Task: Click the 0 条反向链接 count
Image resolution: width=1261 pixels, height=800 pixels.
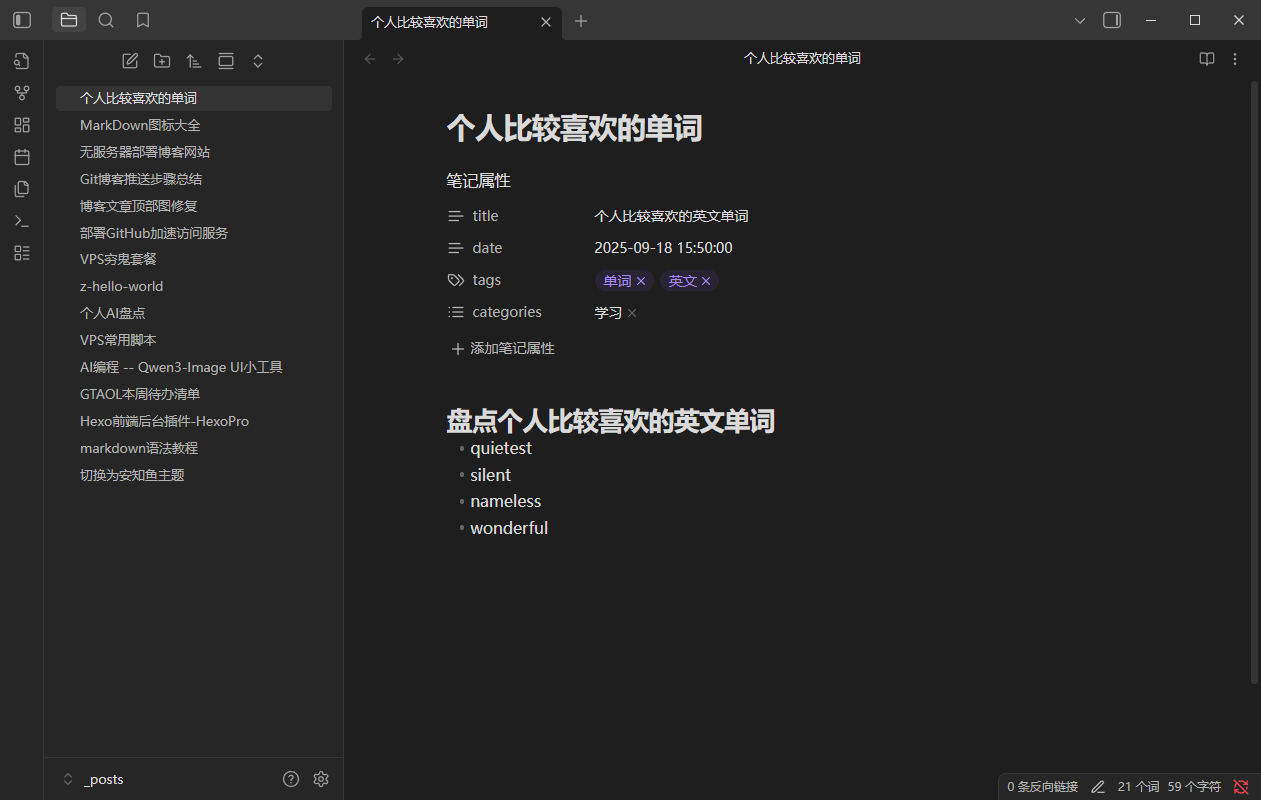Action: (x=1041, y=786)
